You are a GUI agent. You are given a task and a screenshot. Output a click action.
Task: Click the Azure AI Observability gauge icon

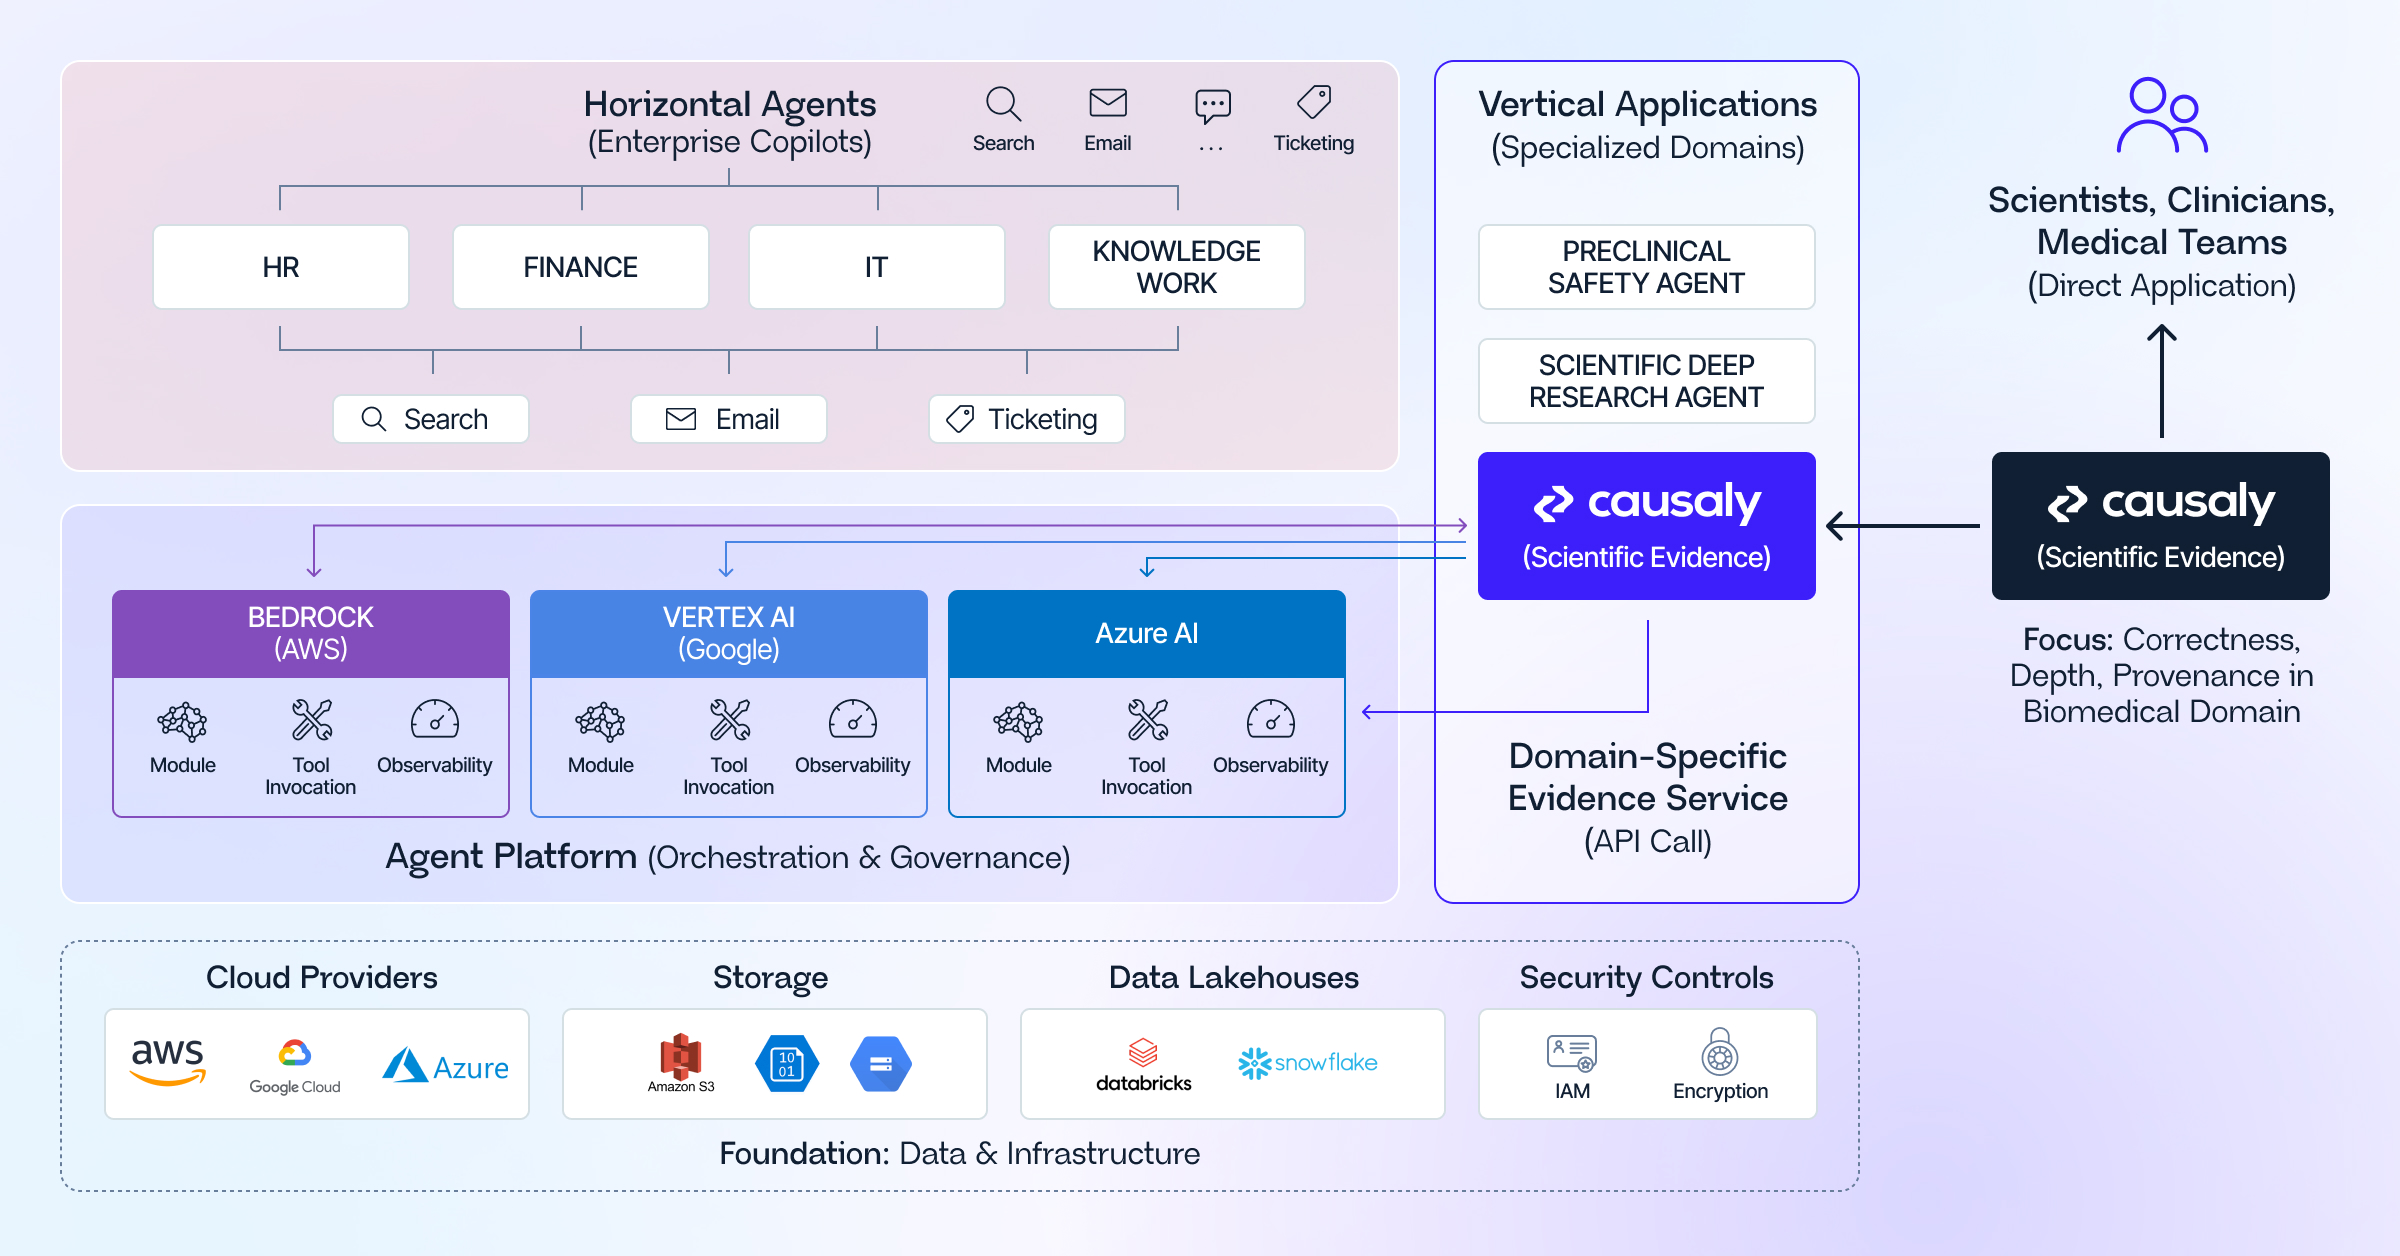1270,720
